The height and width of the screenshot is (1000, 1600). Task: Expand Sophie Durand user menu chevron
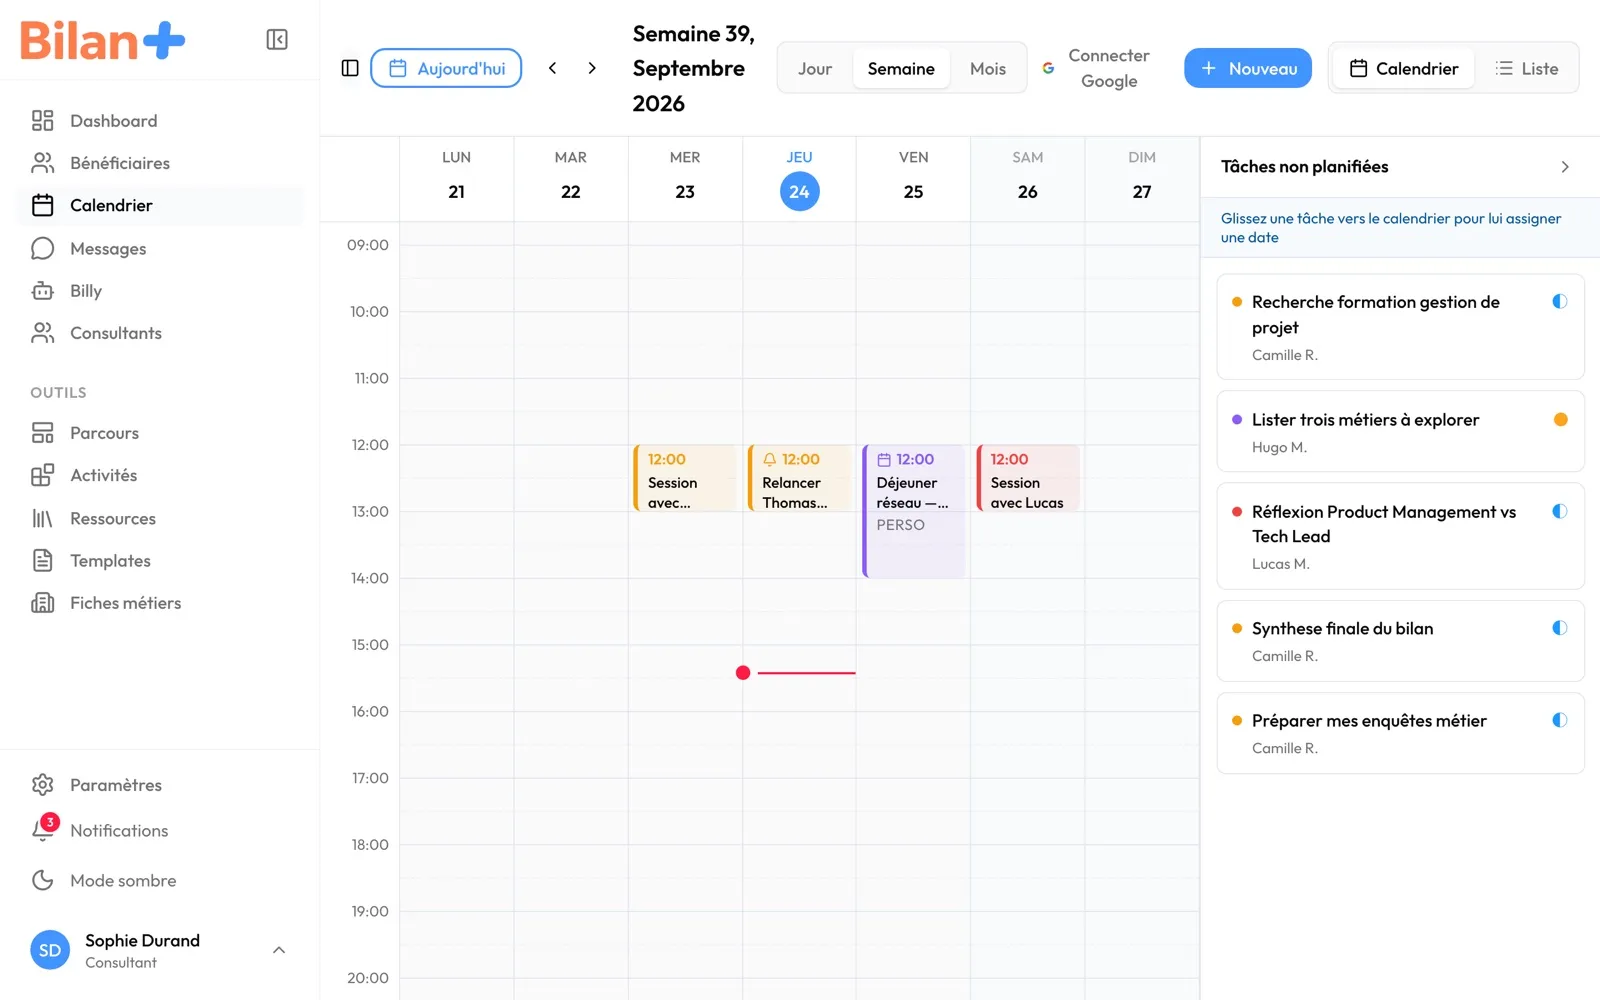[279, 950]
